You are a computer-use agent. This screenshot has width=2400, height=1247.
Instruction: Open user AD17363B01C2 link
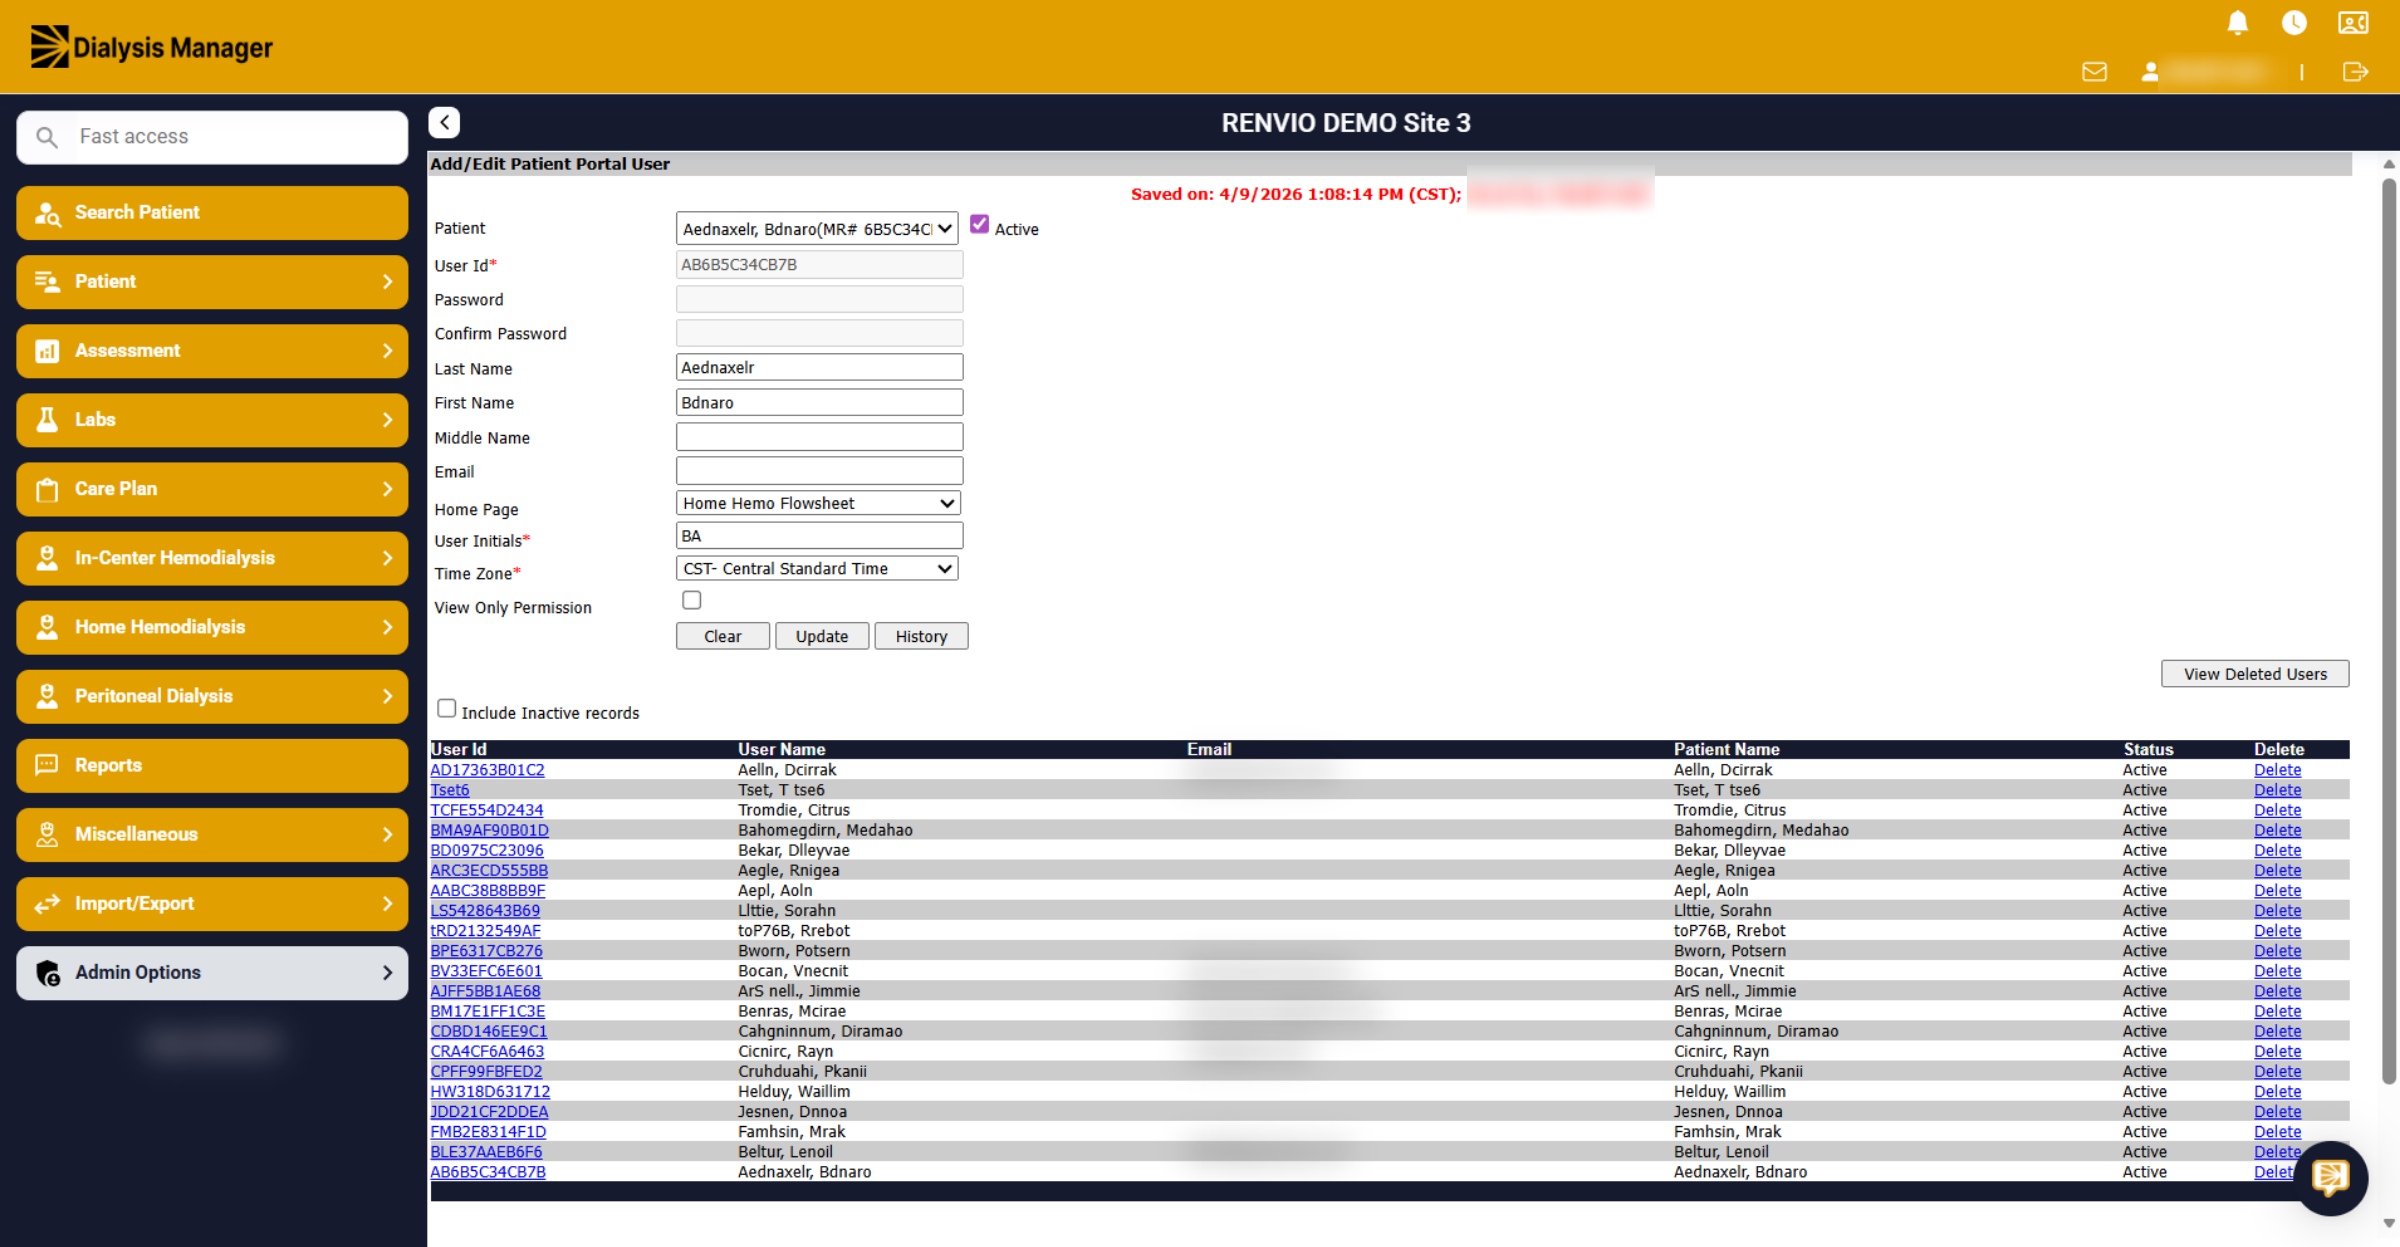(x=488, y=770)
